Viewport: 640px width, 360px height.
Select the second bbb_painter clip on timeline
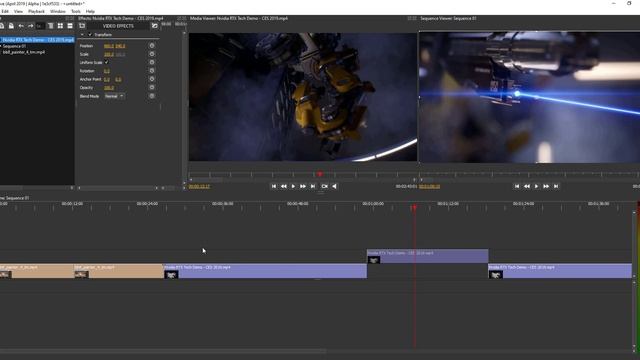click(x=118, y=271)
